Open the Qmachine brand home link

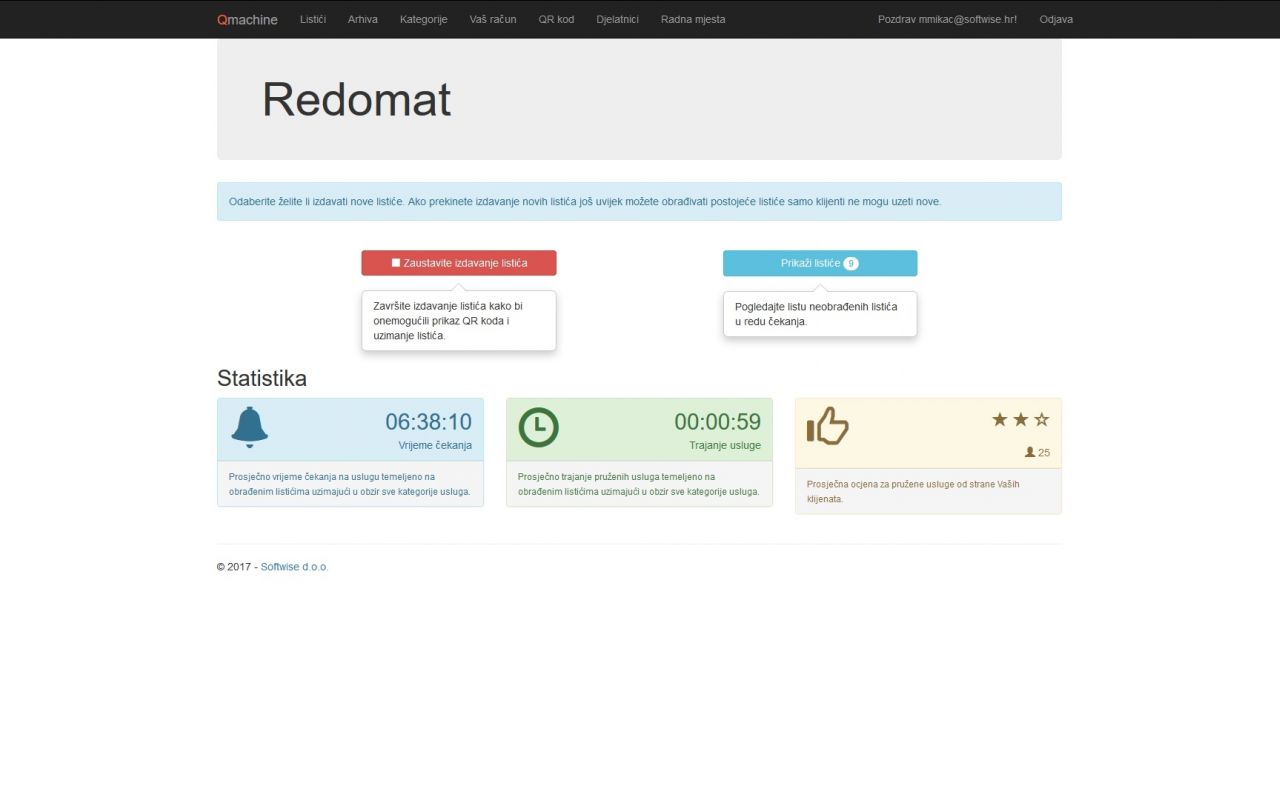click(247, 19)
